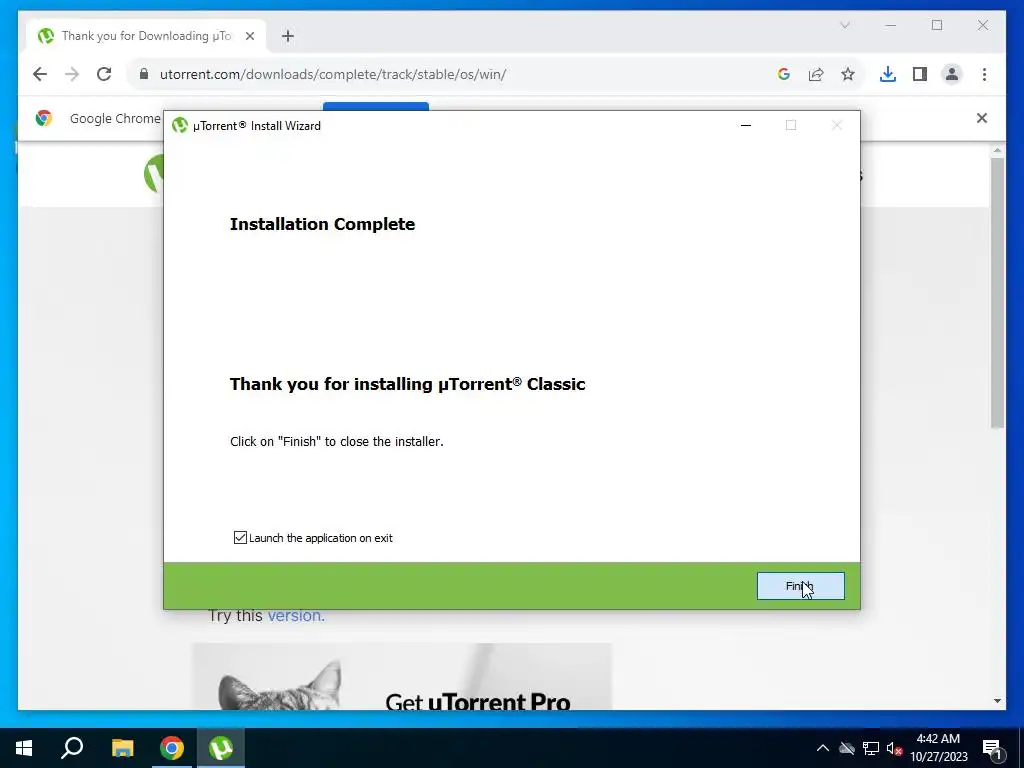Click scrollbar down arrow on the page

click(997, 701)
